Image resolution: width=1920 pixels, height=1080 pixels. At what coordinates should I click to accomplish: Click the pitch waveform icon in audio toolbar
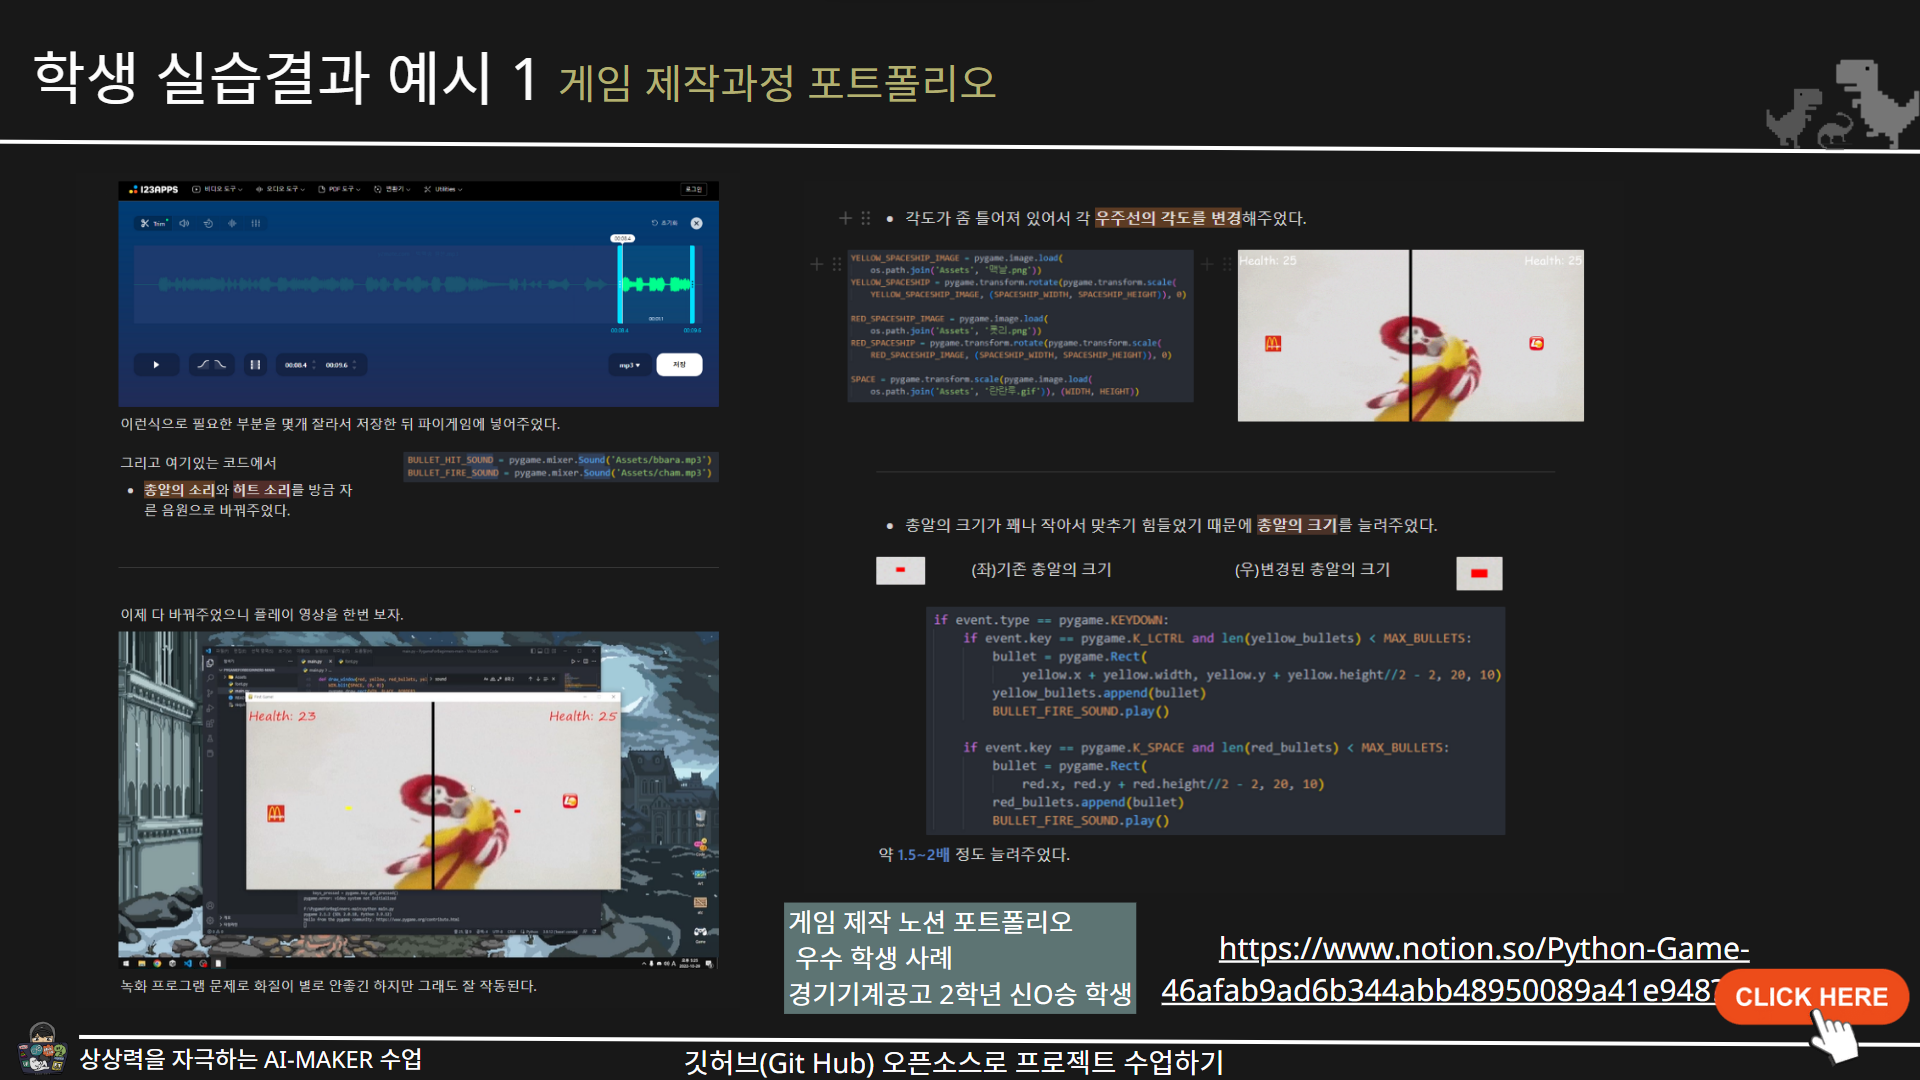pos(232,223)
